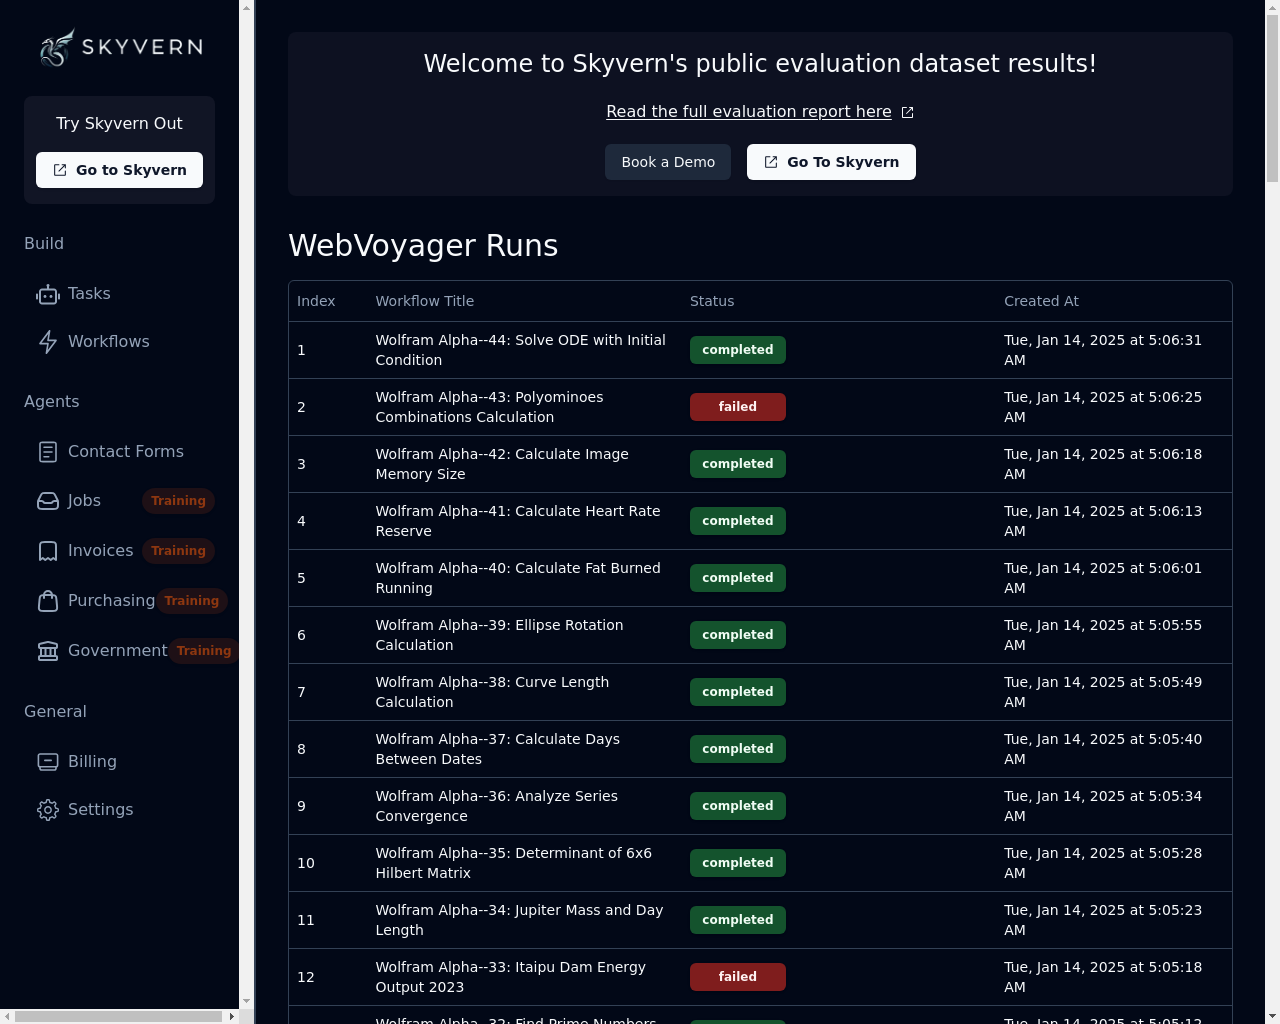Click the Purchasing shopping bag icon
The height and width of the screenshot is (1024, 1280).
point(48,601)
